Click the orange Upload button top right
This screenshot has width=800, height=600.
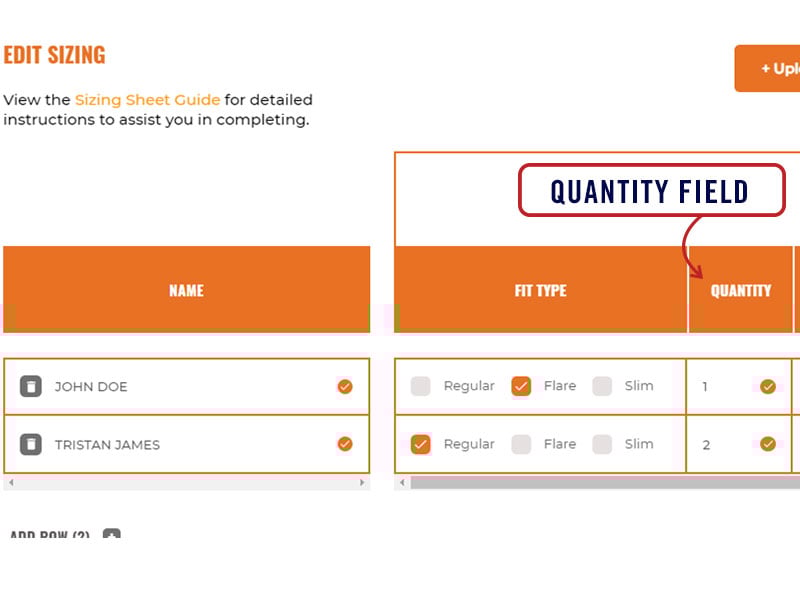[775, 68]
